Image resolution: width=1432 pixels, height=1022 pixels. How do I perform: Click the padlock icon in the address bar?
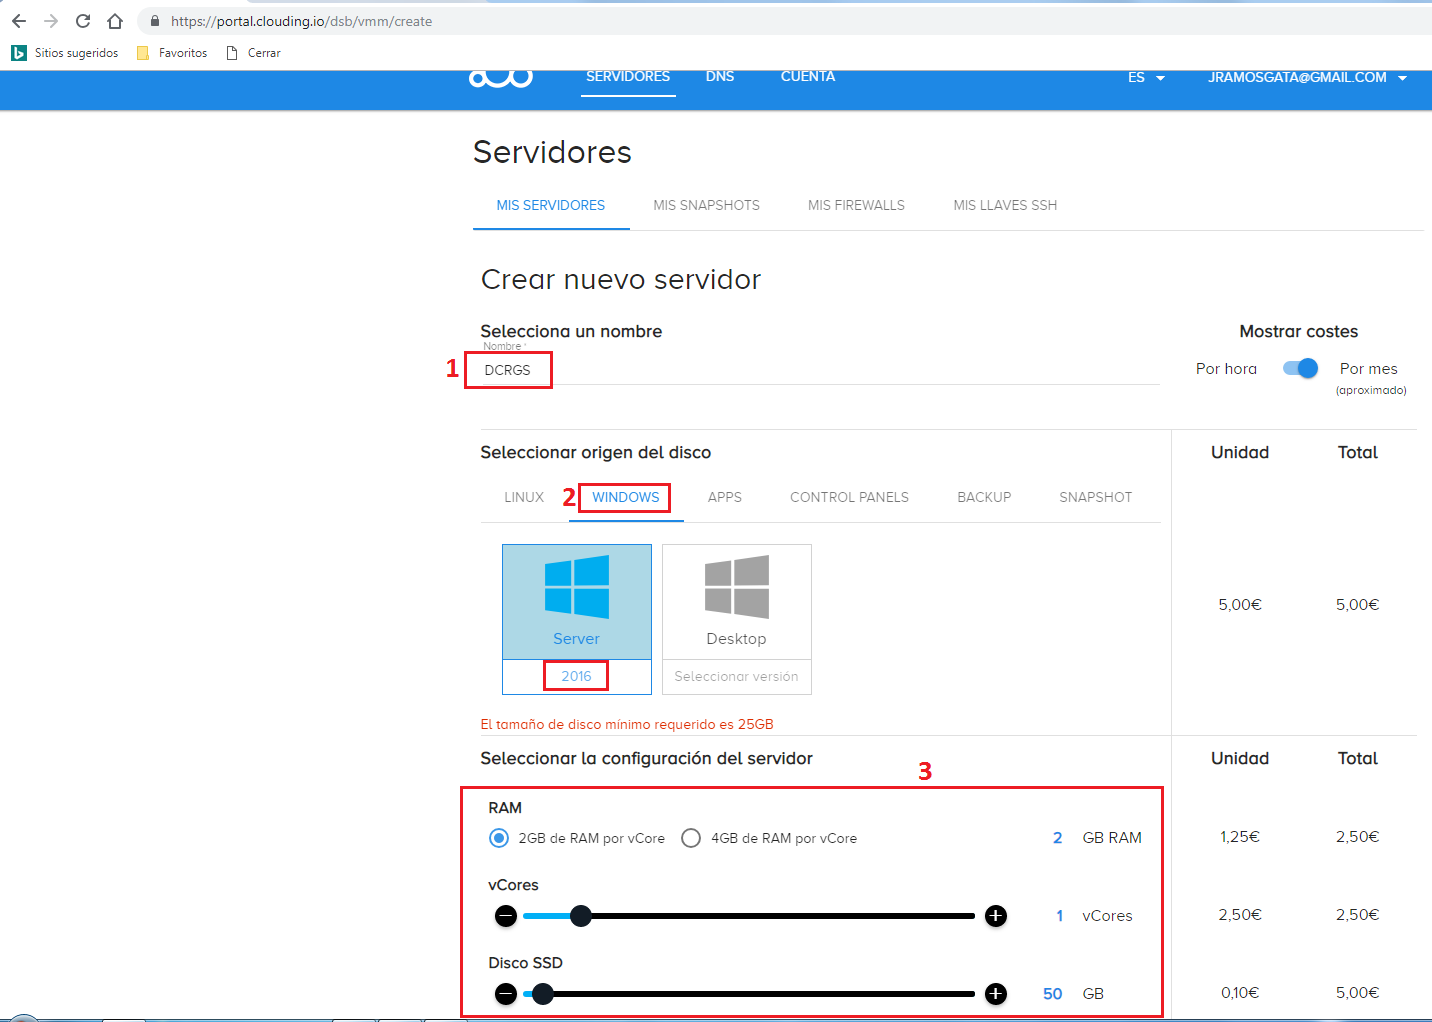click(153, 20)
